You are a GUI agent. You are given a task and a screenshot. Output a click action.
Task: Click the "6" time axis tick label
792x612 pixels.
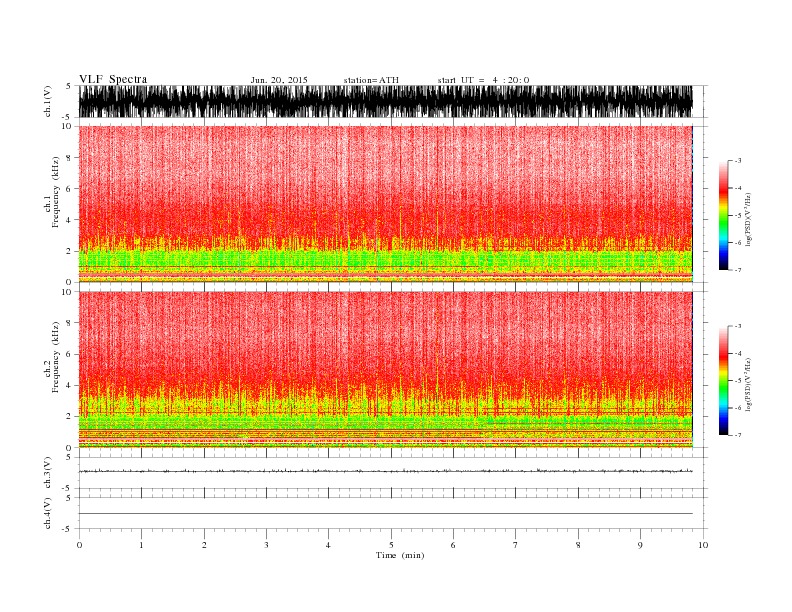pos(453,545)
